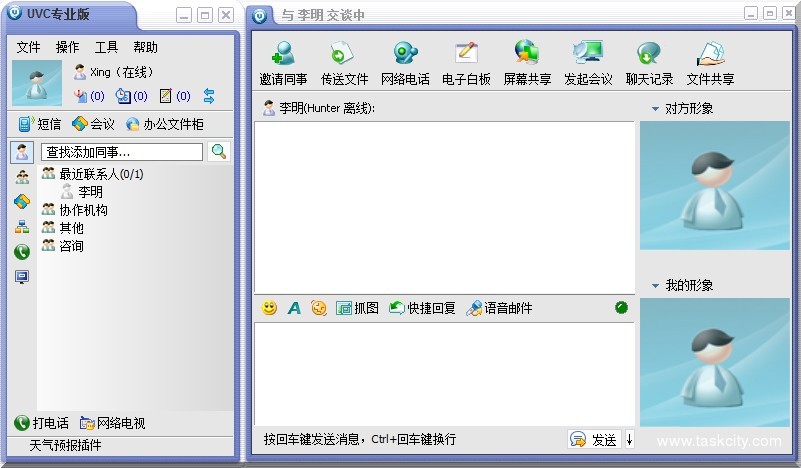
Task: Click the 对方形象 avatar picture
Action: pyautogui.click(x=715, y=185)
